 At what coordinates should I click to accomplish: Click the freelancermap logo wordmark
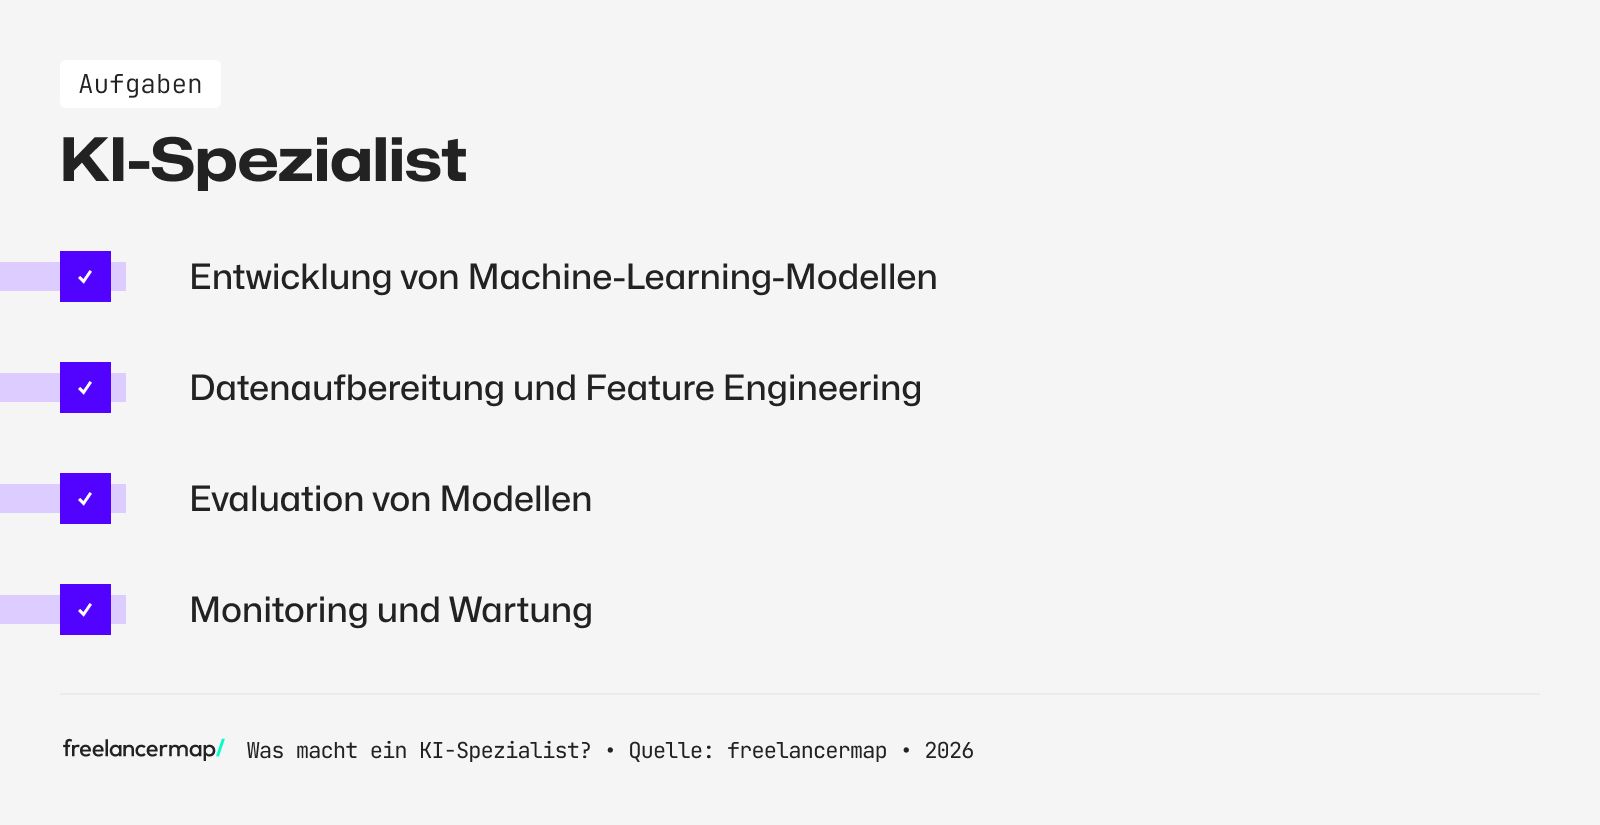click(139, 749)
